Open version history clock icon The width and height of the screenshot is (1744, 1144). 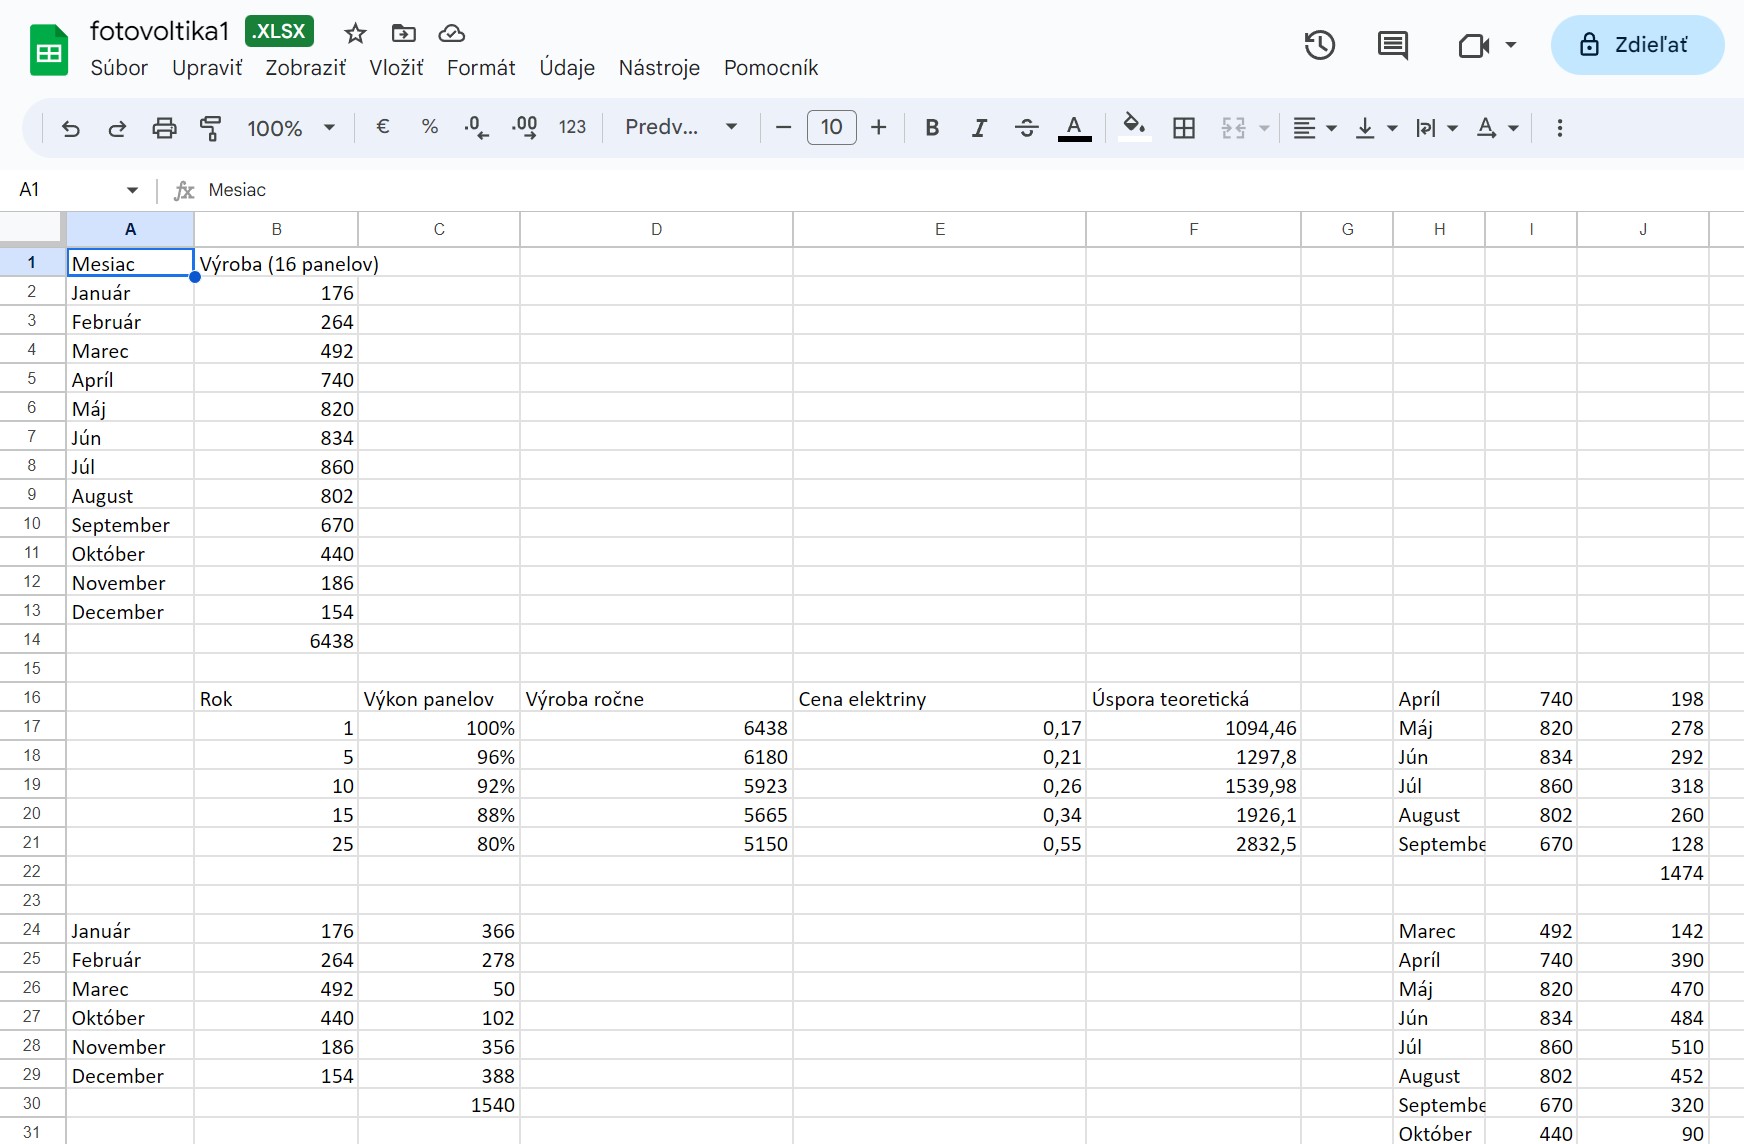pyautogui.click(x=1319, y=45)
